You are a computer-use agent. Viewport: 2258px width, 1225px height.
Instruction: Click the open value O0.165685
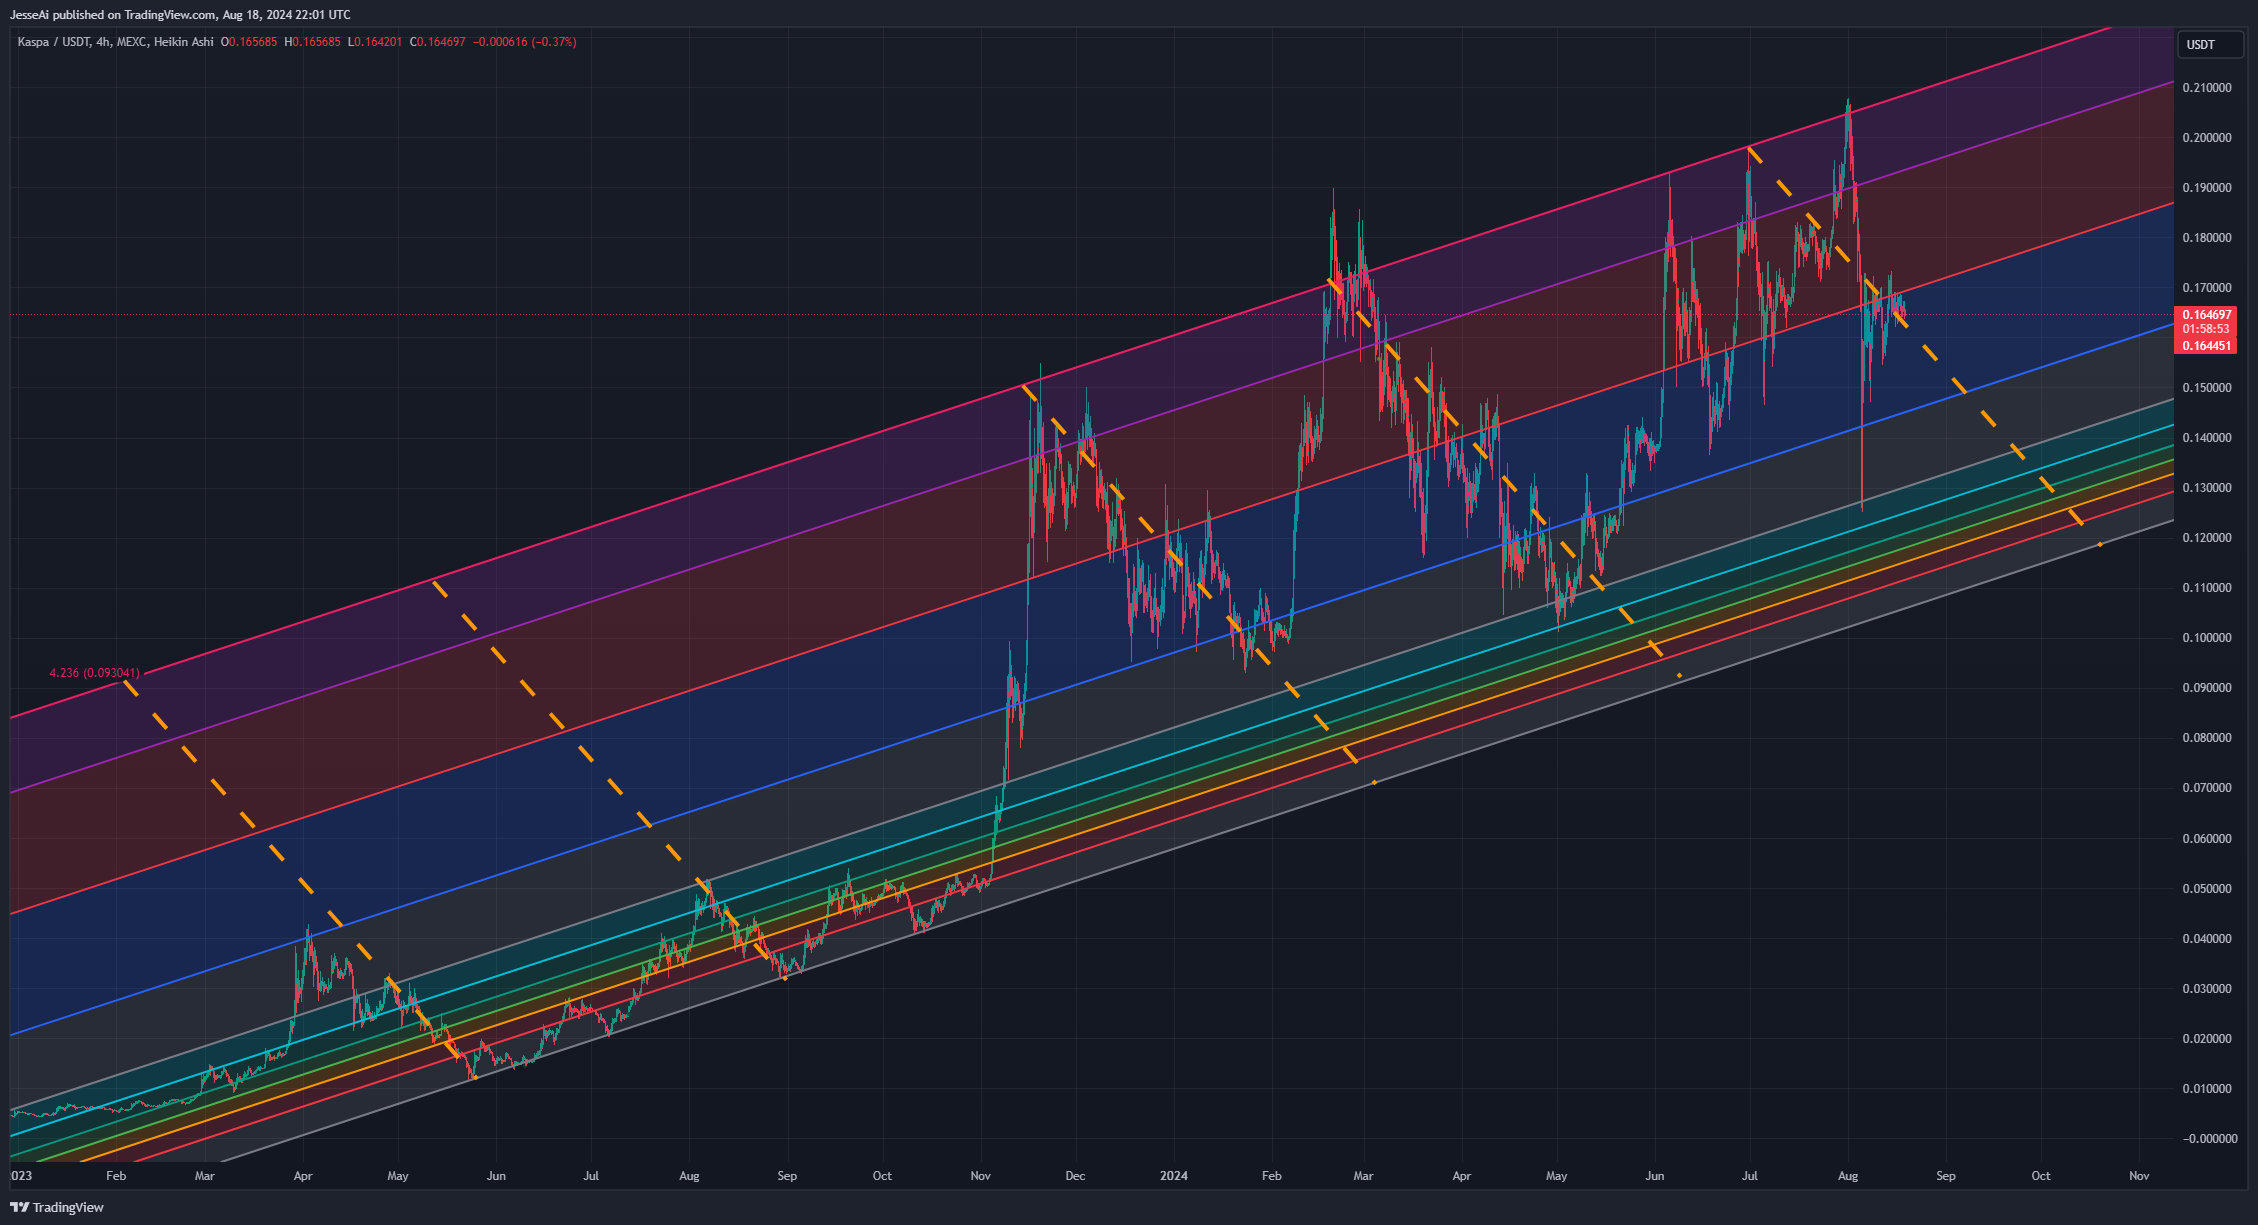(x=249, y=42)
